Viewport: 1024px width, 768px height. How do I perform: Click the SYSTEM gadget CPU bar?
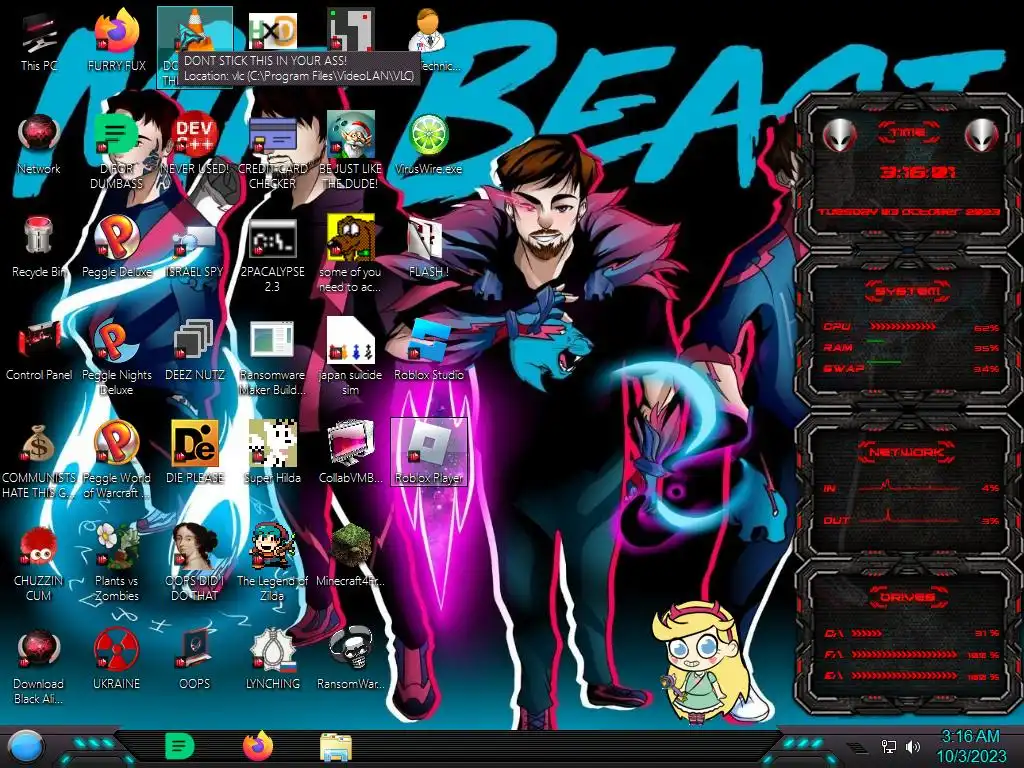coord(903,327)
